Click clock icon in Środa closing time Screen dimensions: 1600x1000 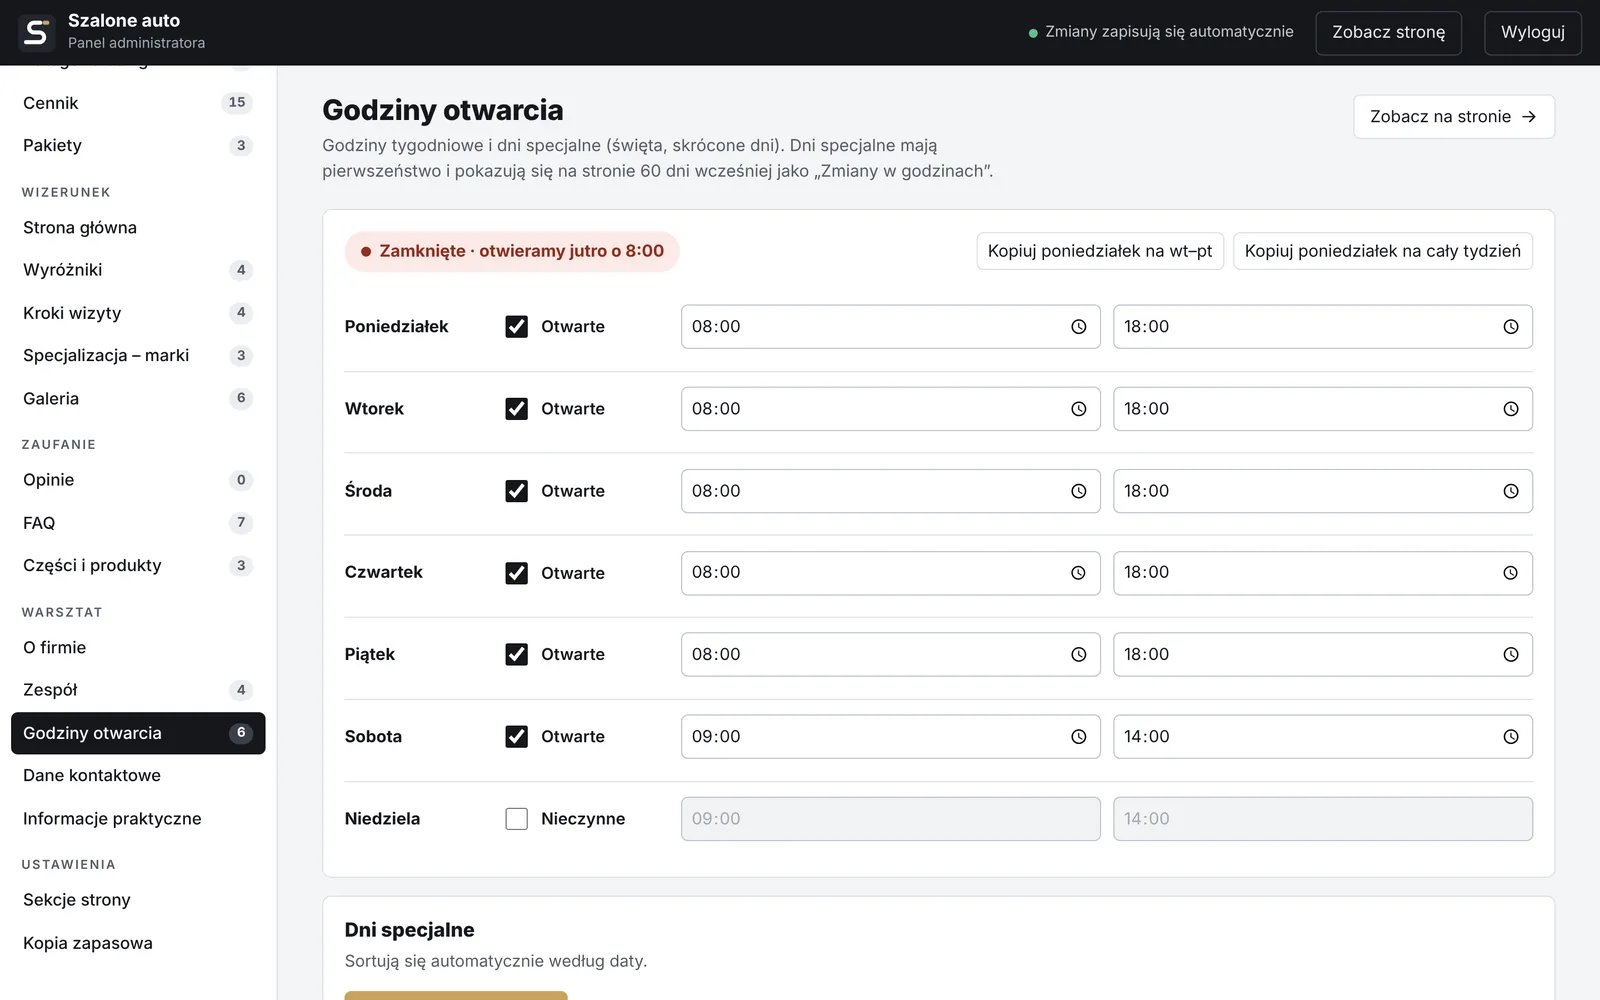[x=1510, y=491]
